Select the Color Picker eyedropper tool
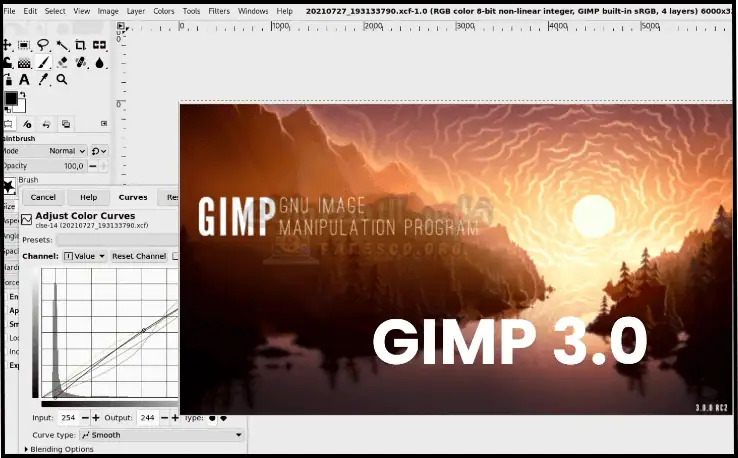738x458 pixels. [x=45, y=79]
